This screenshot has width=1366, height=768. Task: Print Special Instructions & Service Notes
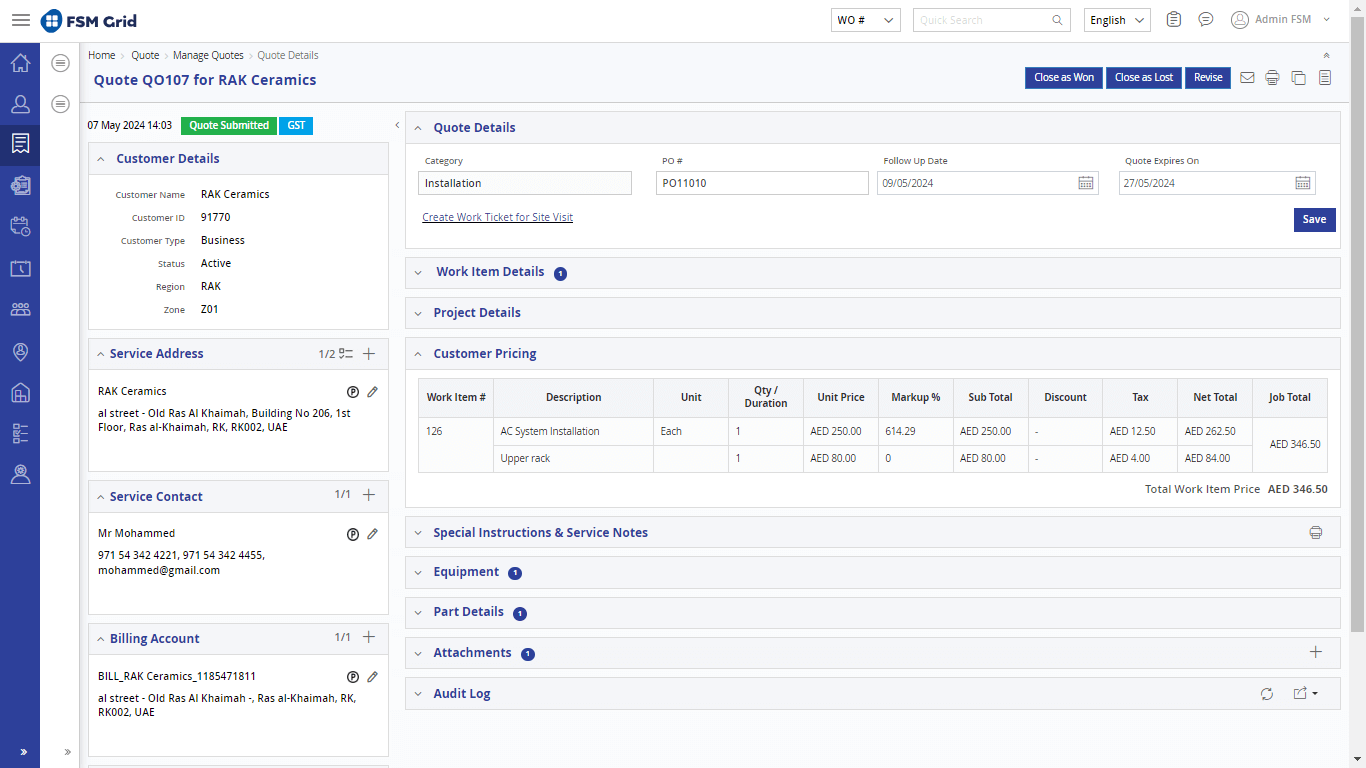pyautogui.click(x=1316, y=533)
